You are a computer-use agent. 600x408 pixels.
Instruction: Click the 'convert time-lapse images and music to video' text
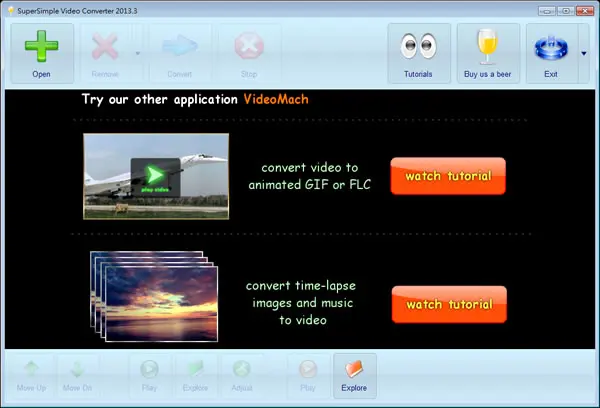[x=301, y=303]
